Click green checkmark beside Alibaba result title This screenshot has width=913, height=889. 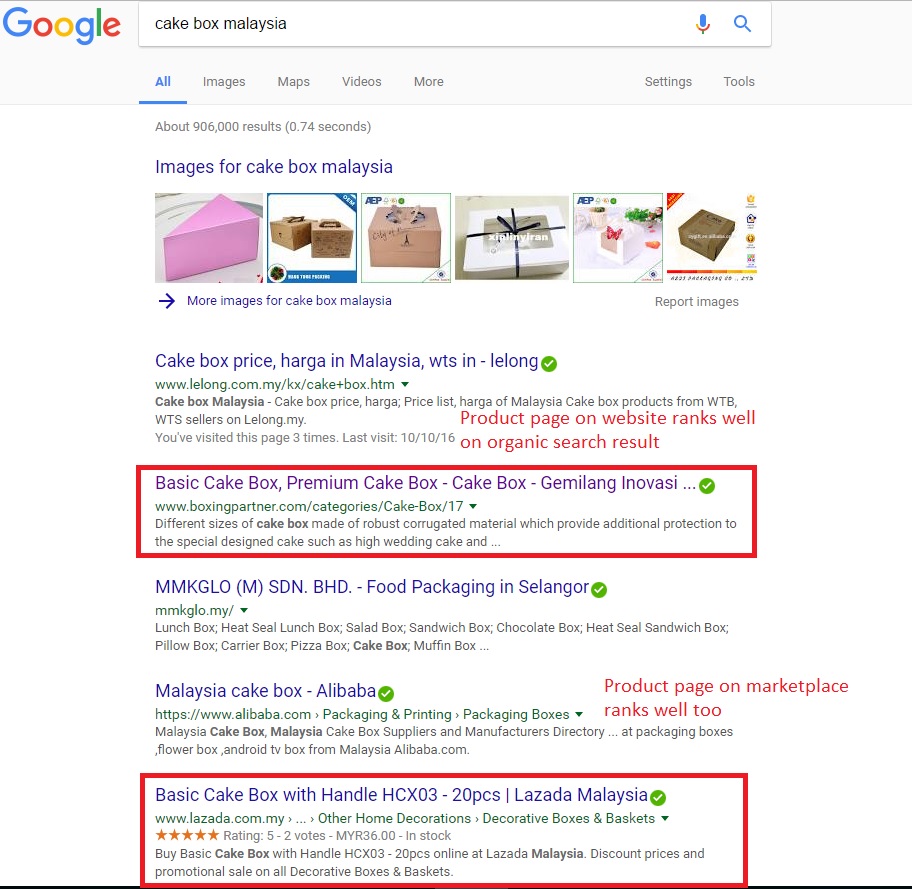(385, 693)
